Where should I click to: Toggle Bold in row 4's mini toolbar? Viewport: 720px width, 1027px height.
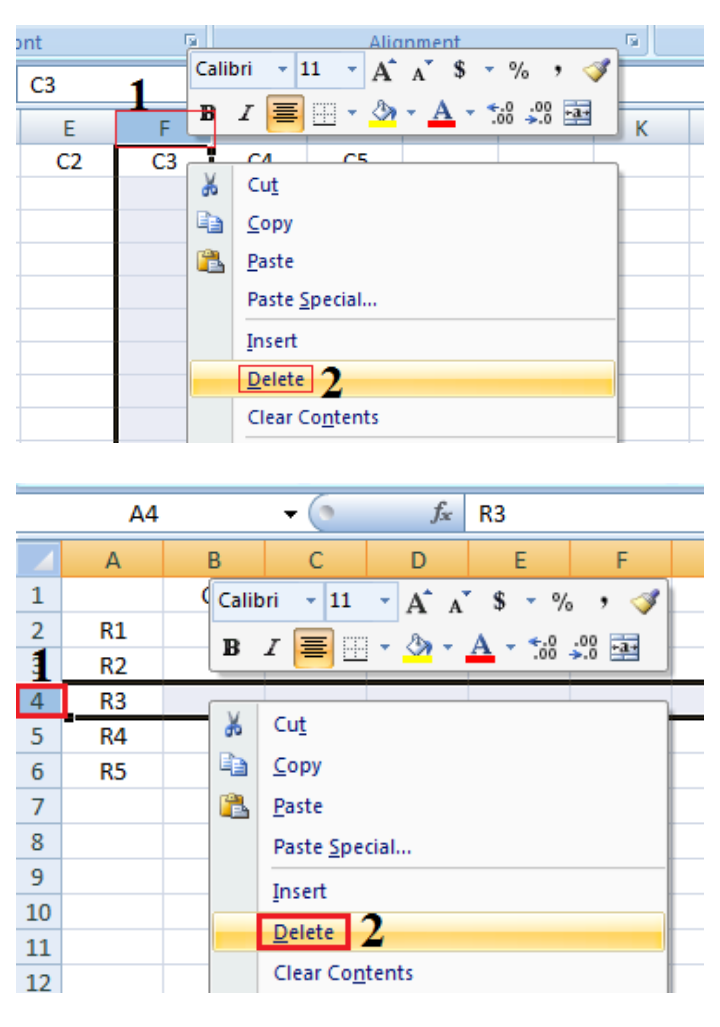click(232, 648)
